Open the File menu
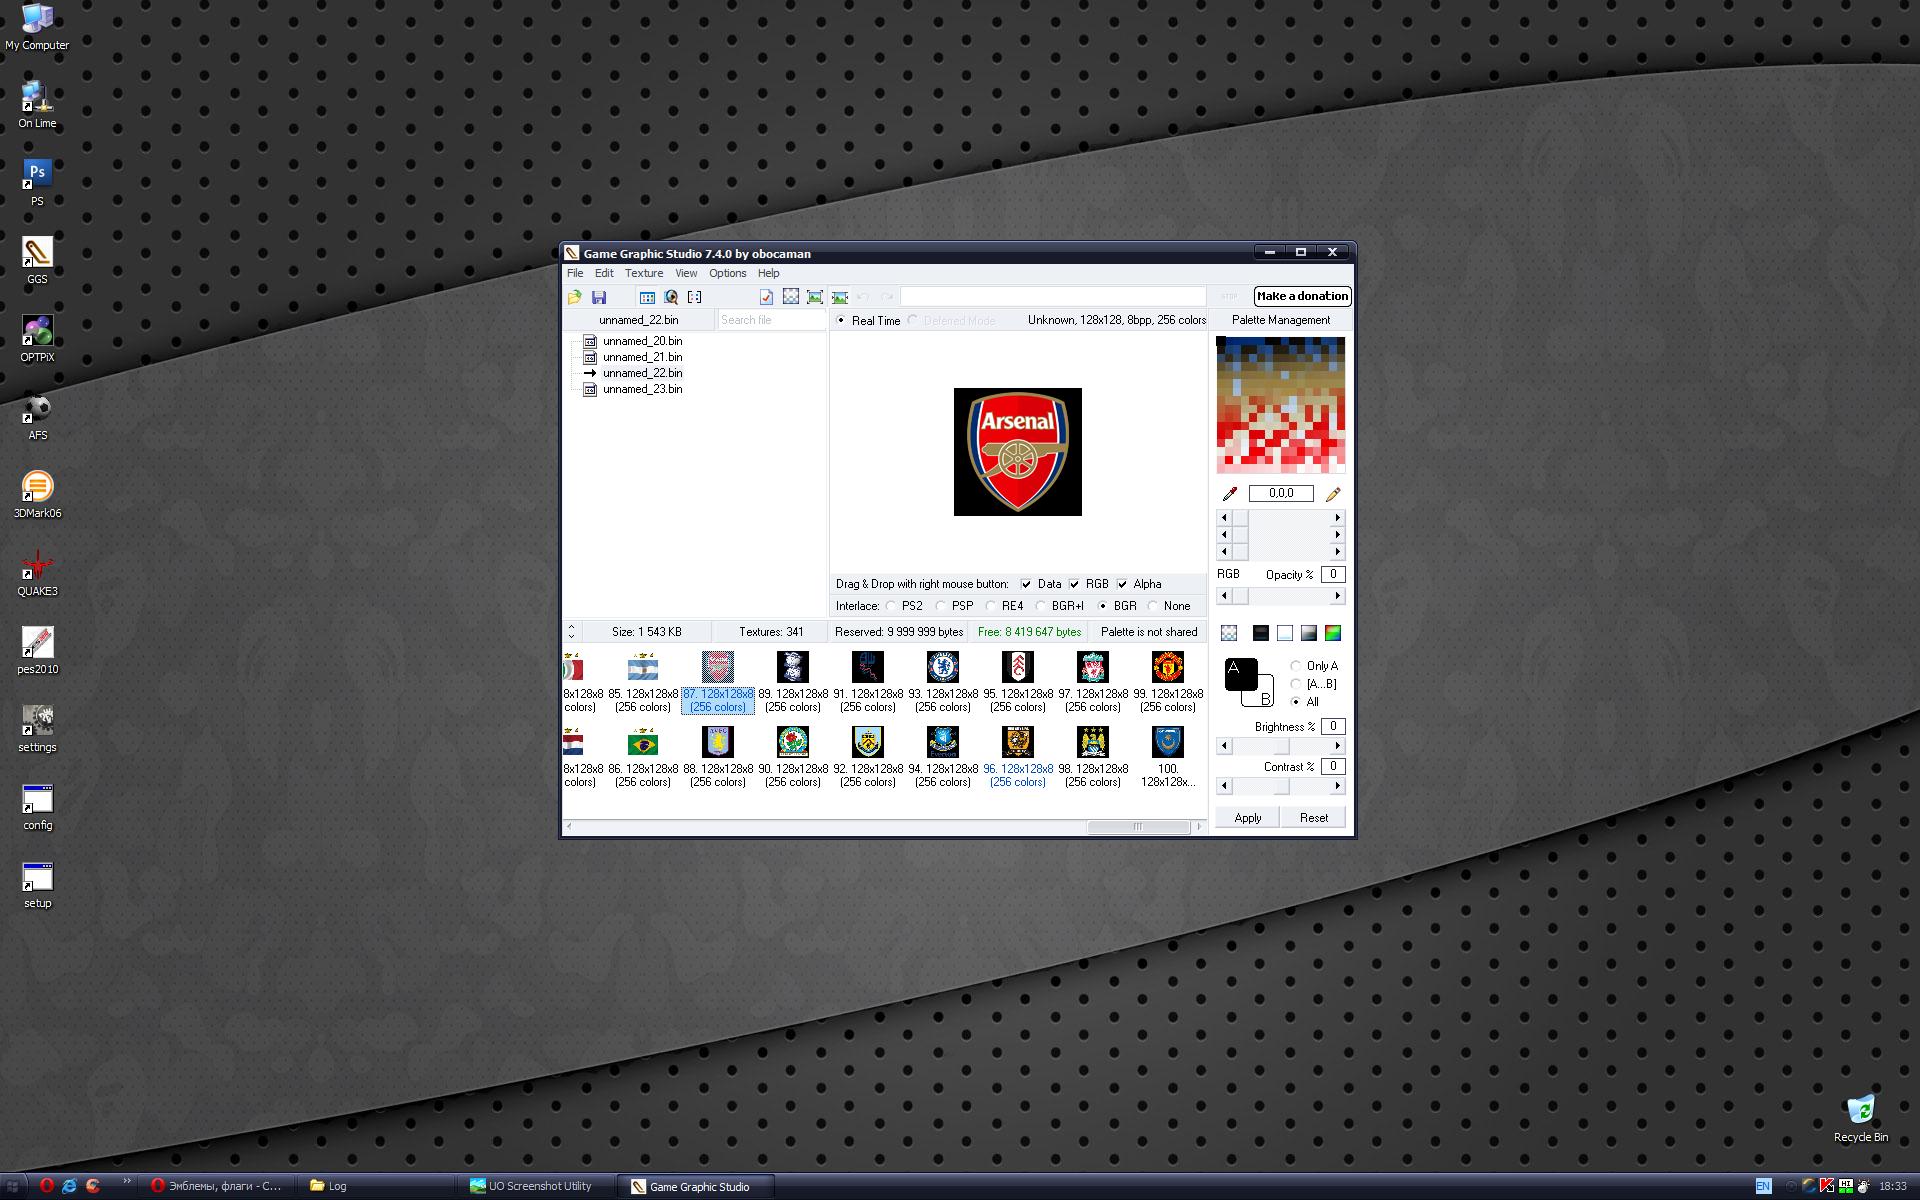This screenshot has height=1200, width=1920. click(575, 273)
